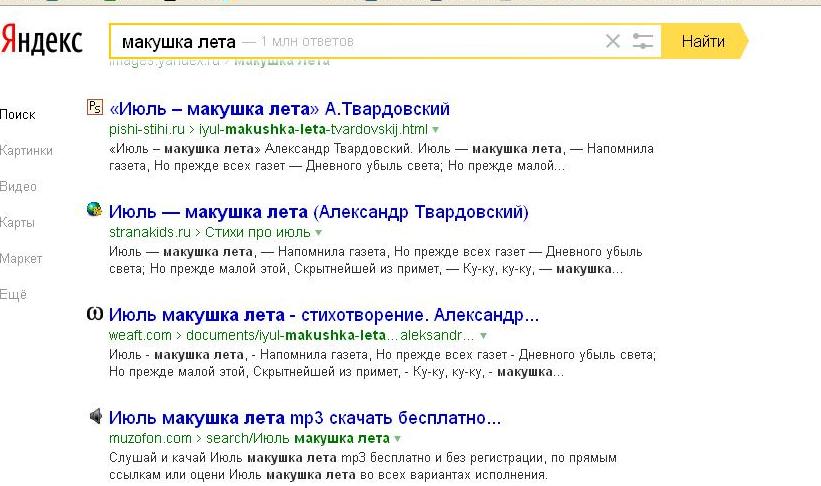Click the pishi-stihi.ru favicon icon

(x=95, y=107)
